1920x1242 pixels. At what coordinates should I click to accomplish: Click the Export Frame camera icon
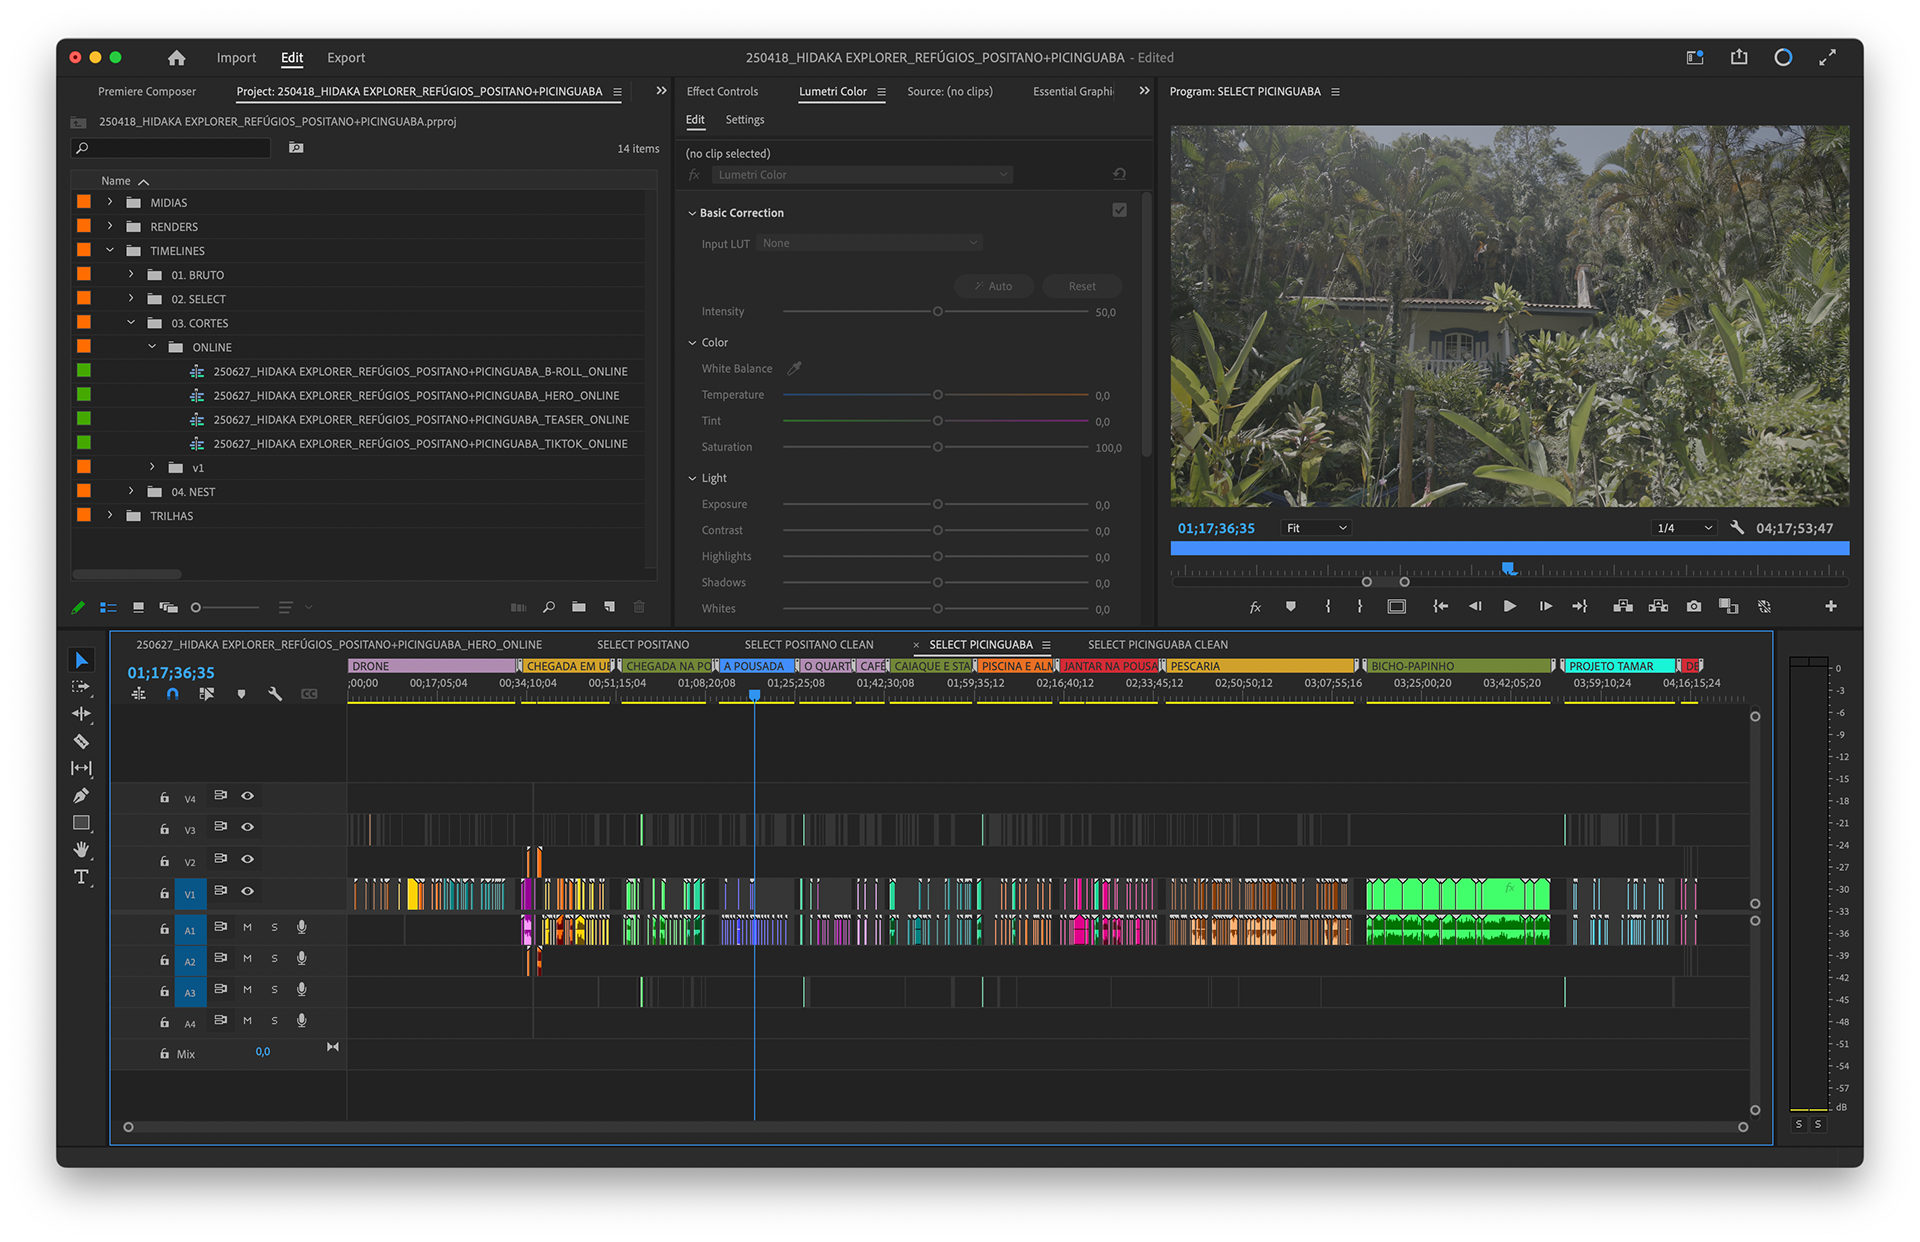tap(1693, 606)
